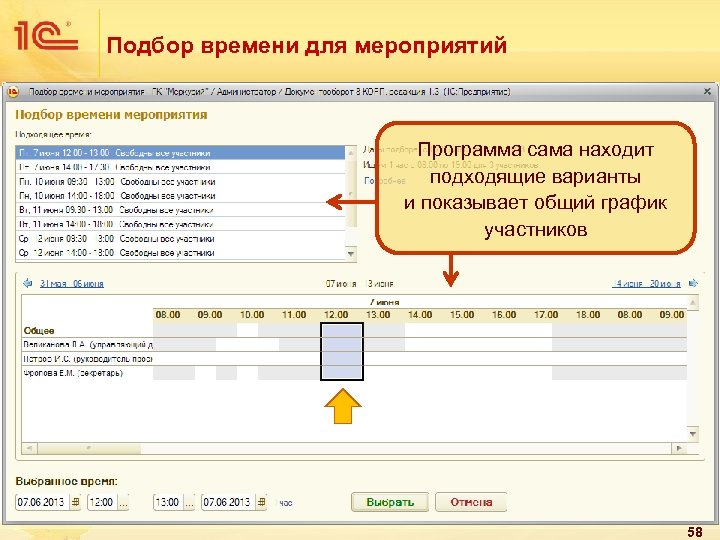Select row Пн, 10 июня 09:30 - 13:00

181,181
